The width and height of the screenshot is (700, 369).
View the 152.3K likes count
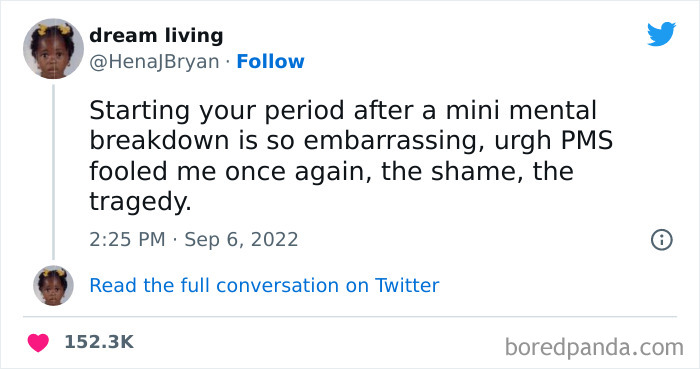(99, 342)
